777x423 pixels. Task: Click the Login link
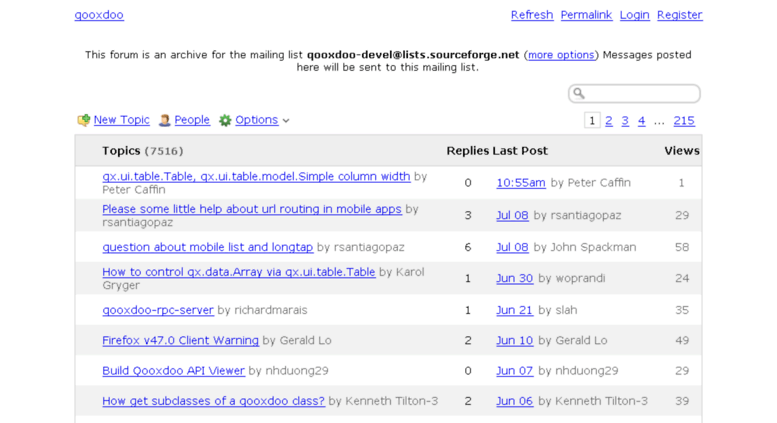tap(634, 15)
